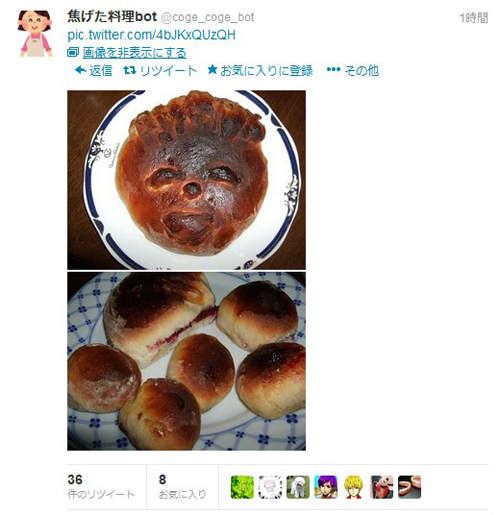This screenshot has width=500, height=515.
Task: Click the white dog user avatar
Action: (x=298, y=487)
